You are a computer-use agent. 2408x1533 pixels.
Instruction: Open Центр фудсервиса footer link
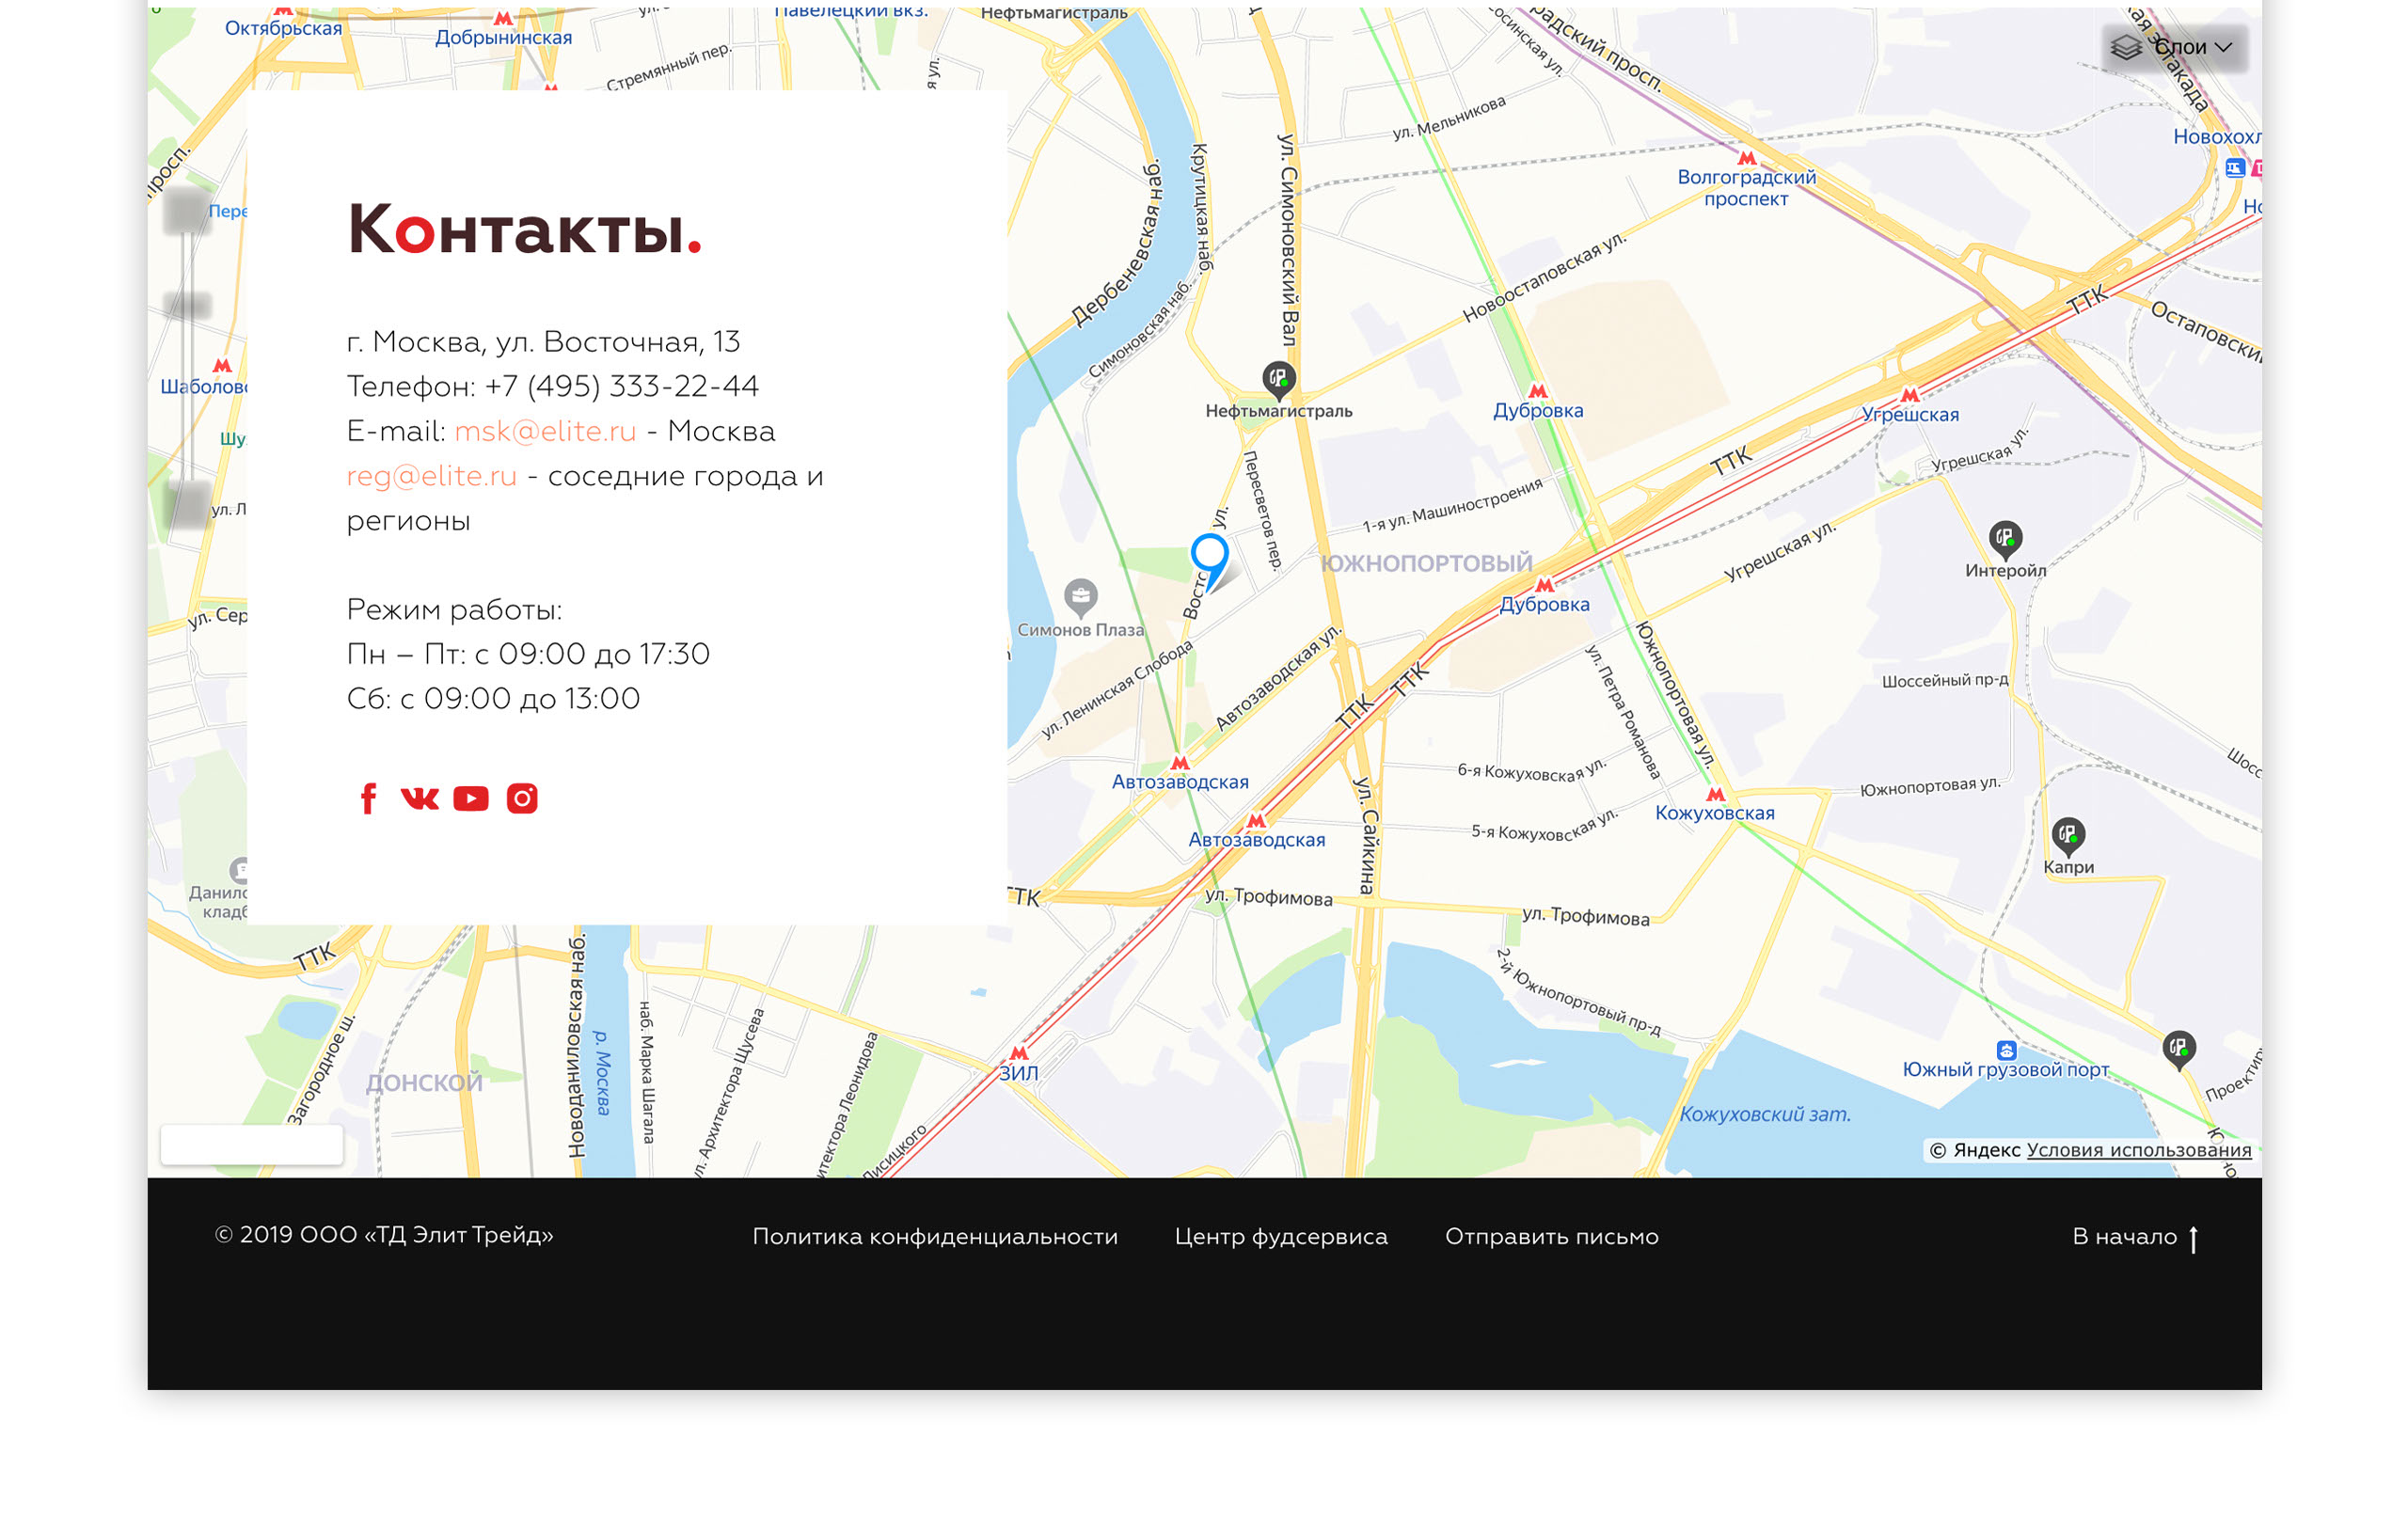tap(1281, 1237)
